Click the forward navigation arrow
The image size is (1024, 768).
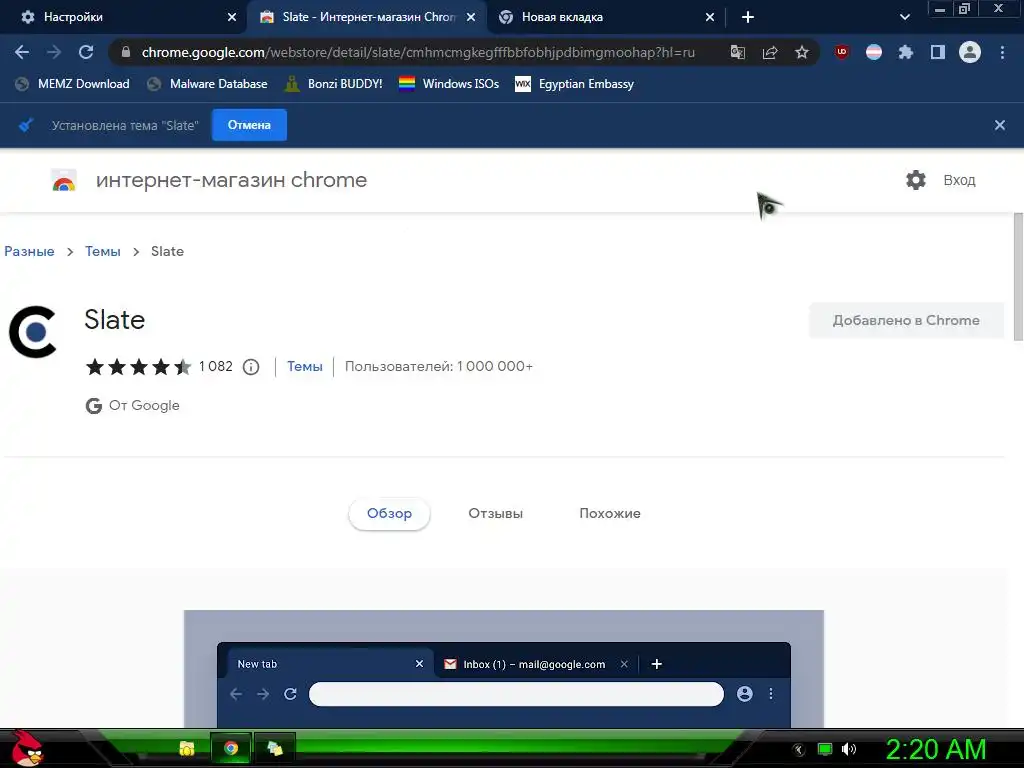tap(54, 52)
